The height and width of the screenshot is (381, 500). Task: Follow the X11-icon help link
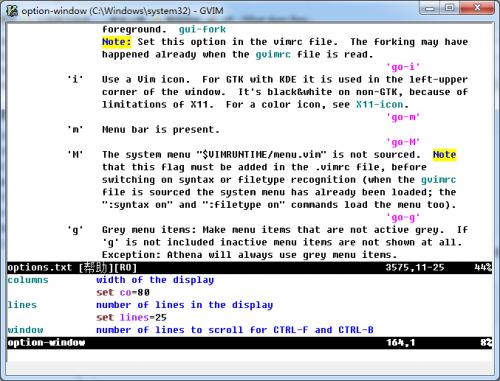coord(379,104)
